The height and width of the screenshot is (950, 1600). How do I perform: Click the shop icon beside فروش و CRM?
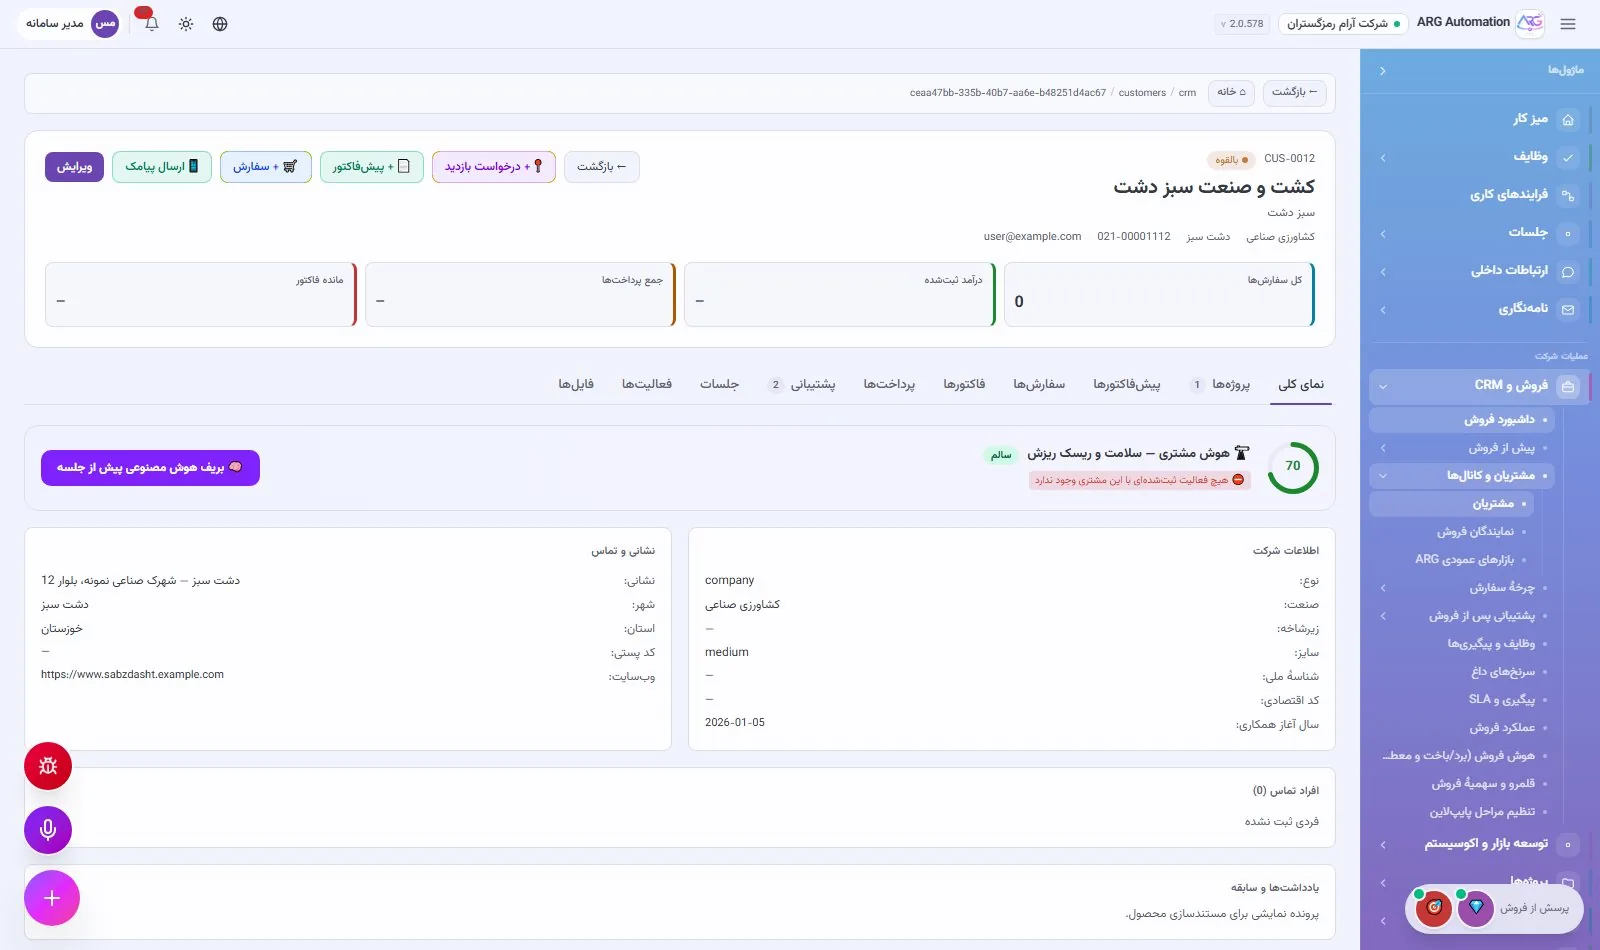tap(1568, 386)
